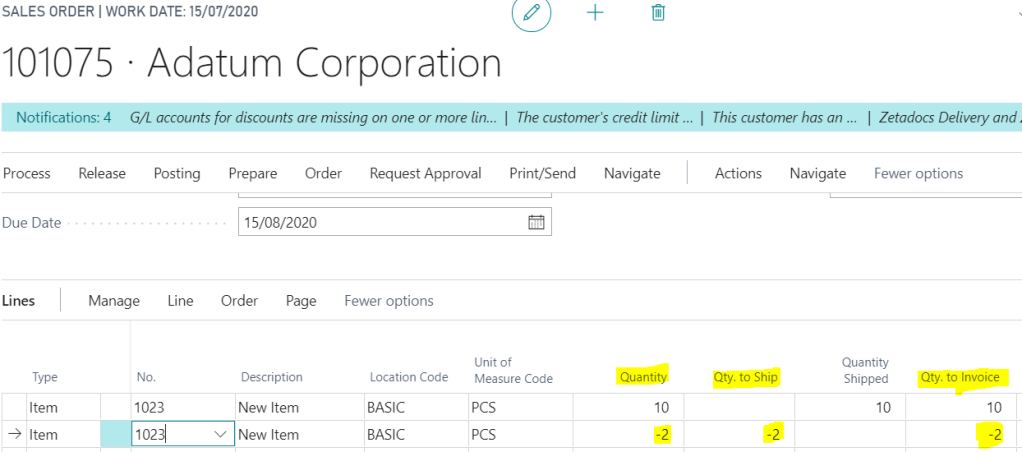This screenshot has height=452, width=1022.
Task: Open the Release menu
Action: pos(102,173)
